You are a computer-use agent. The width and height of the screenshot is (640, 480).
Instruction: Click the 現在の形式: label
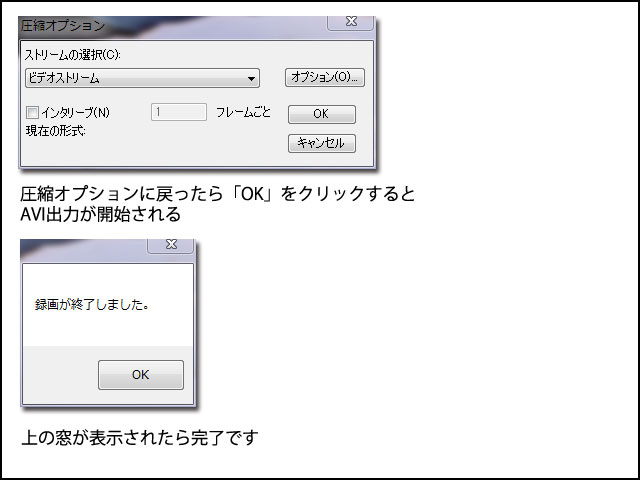pos(56,131)
